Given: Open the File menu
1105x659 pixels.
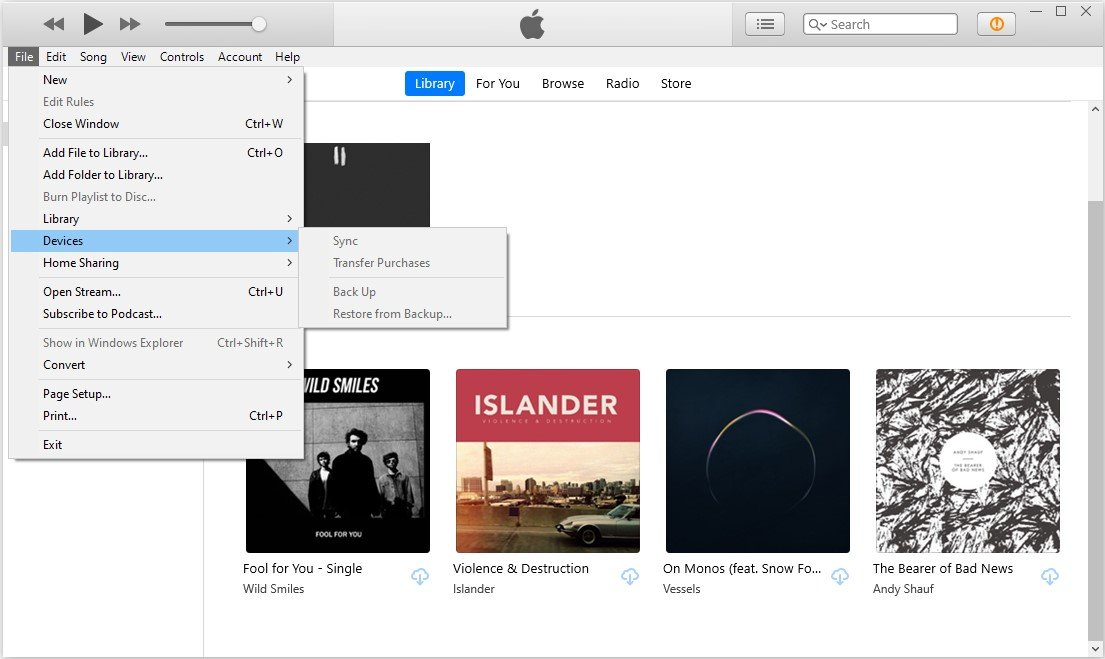Looking at the screenshot, I should pos(24,56).
